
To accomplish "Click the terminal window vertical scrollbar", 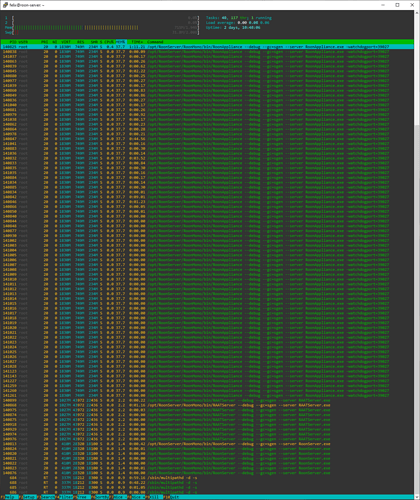I will coord(417,252).
